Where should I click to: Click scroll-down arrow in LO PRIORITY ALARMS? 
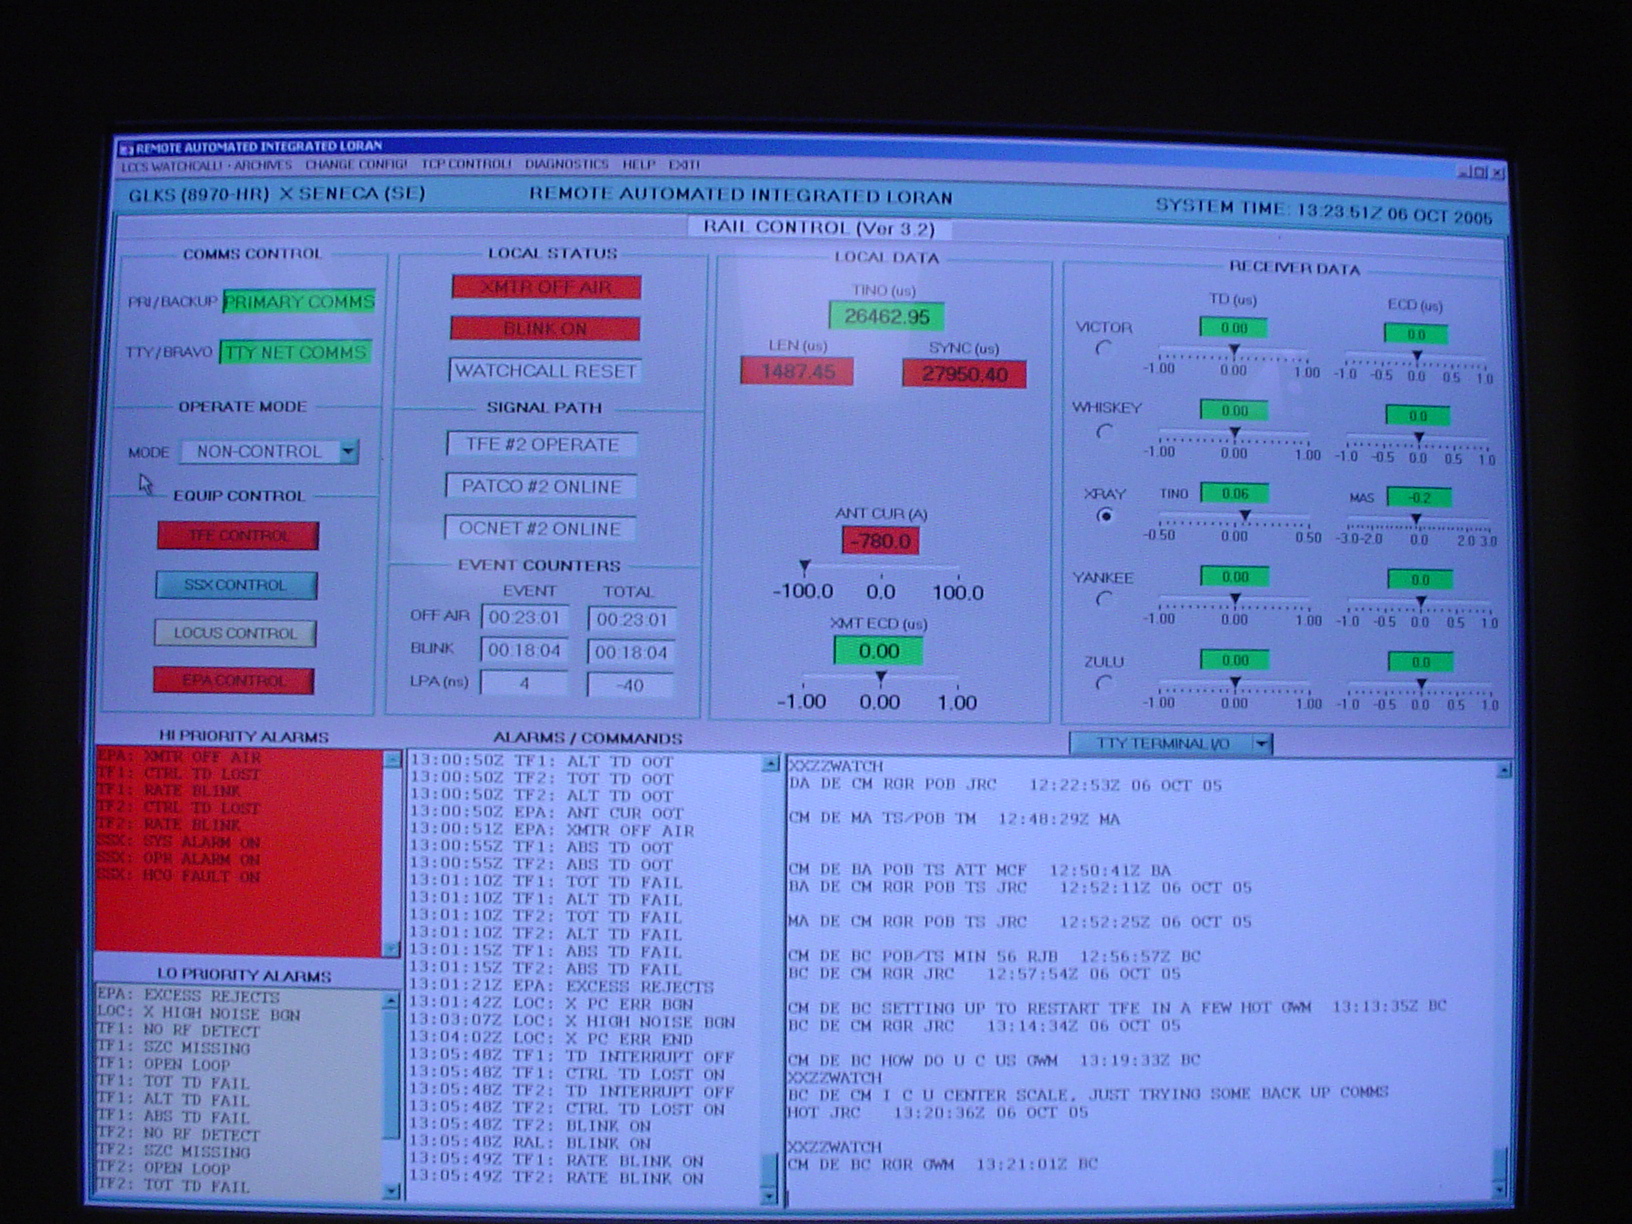coord(392,1191)
